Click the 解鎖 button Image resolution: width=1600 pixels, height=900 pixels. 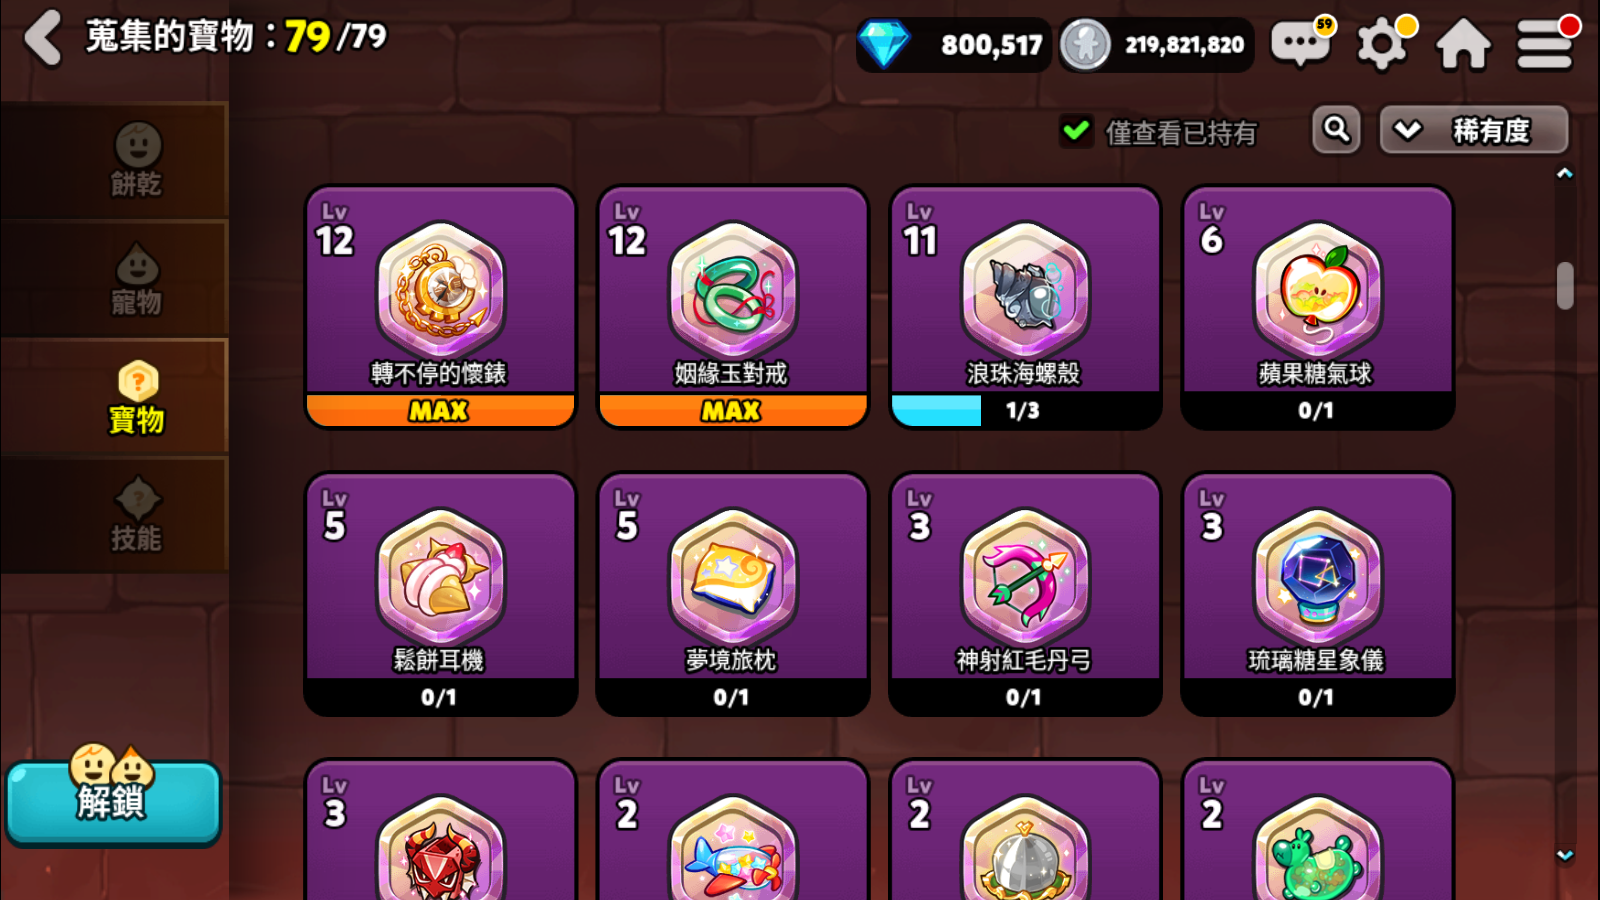(113, 803)
